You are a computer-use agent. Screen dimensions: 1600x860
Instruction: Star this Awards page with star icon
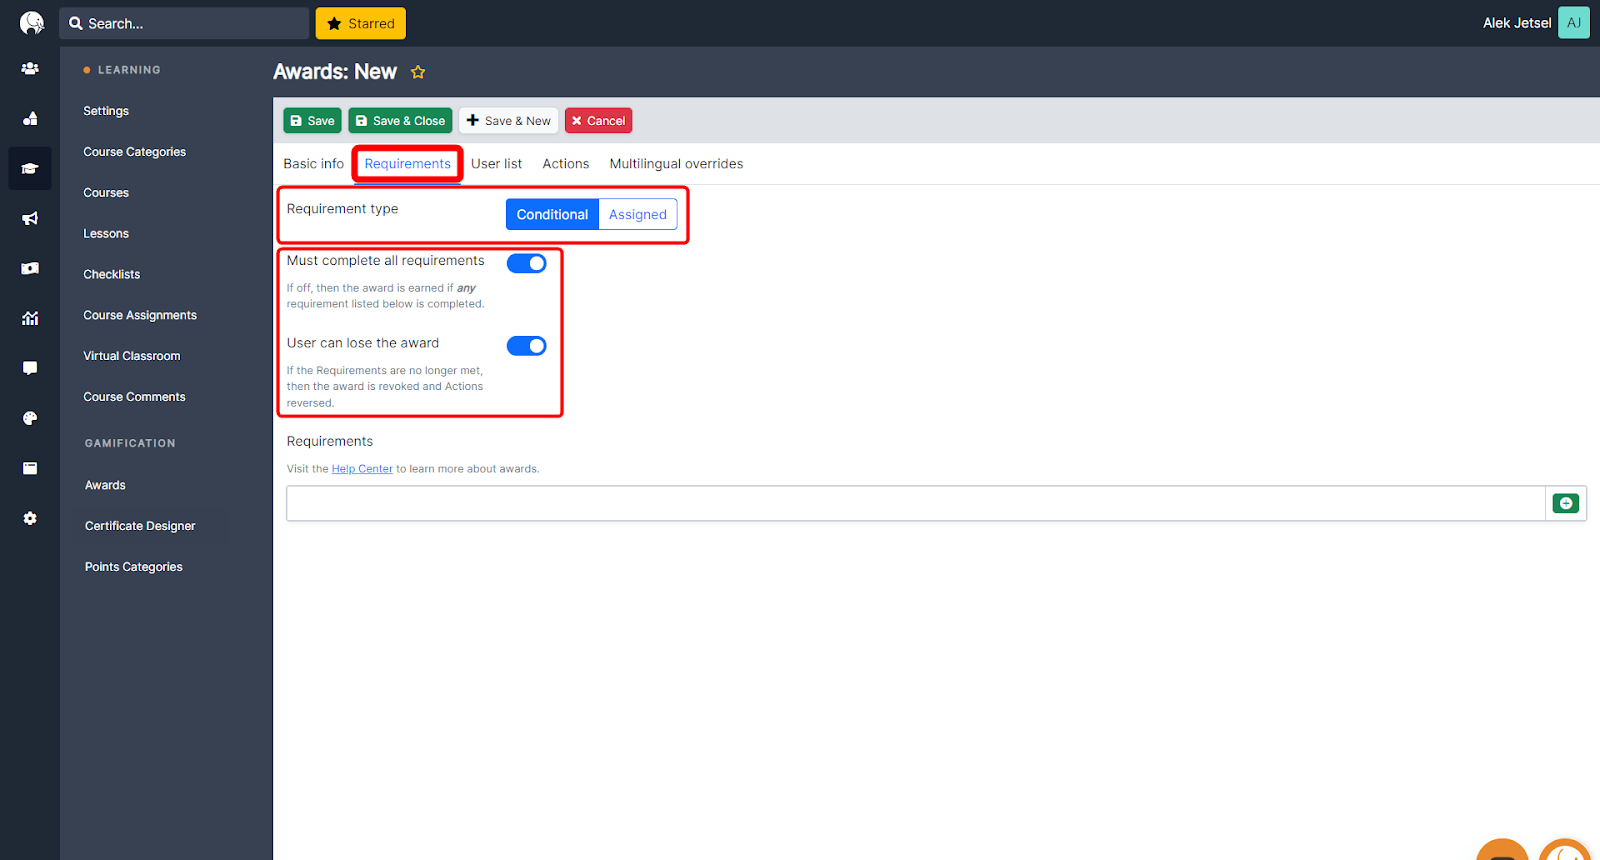click(x=418, y=72)
